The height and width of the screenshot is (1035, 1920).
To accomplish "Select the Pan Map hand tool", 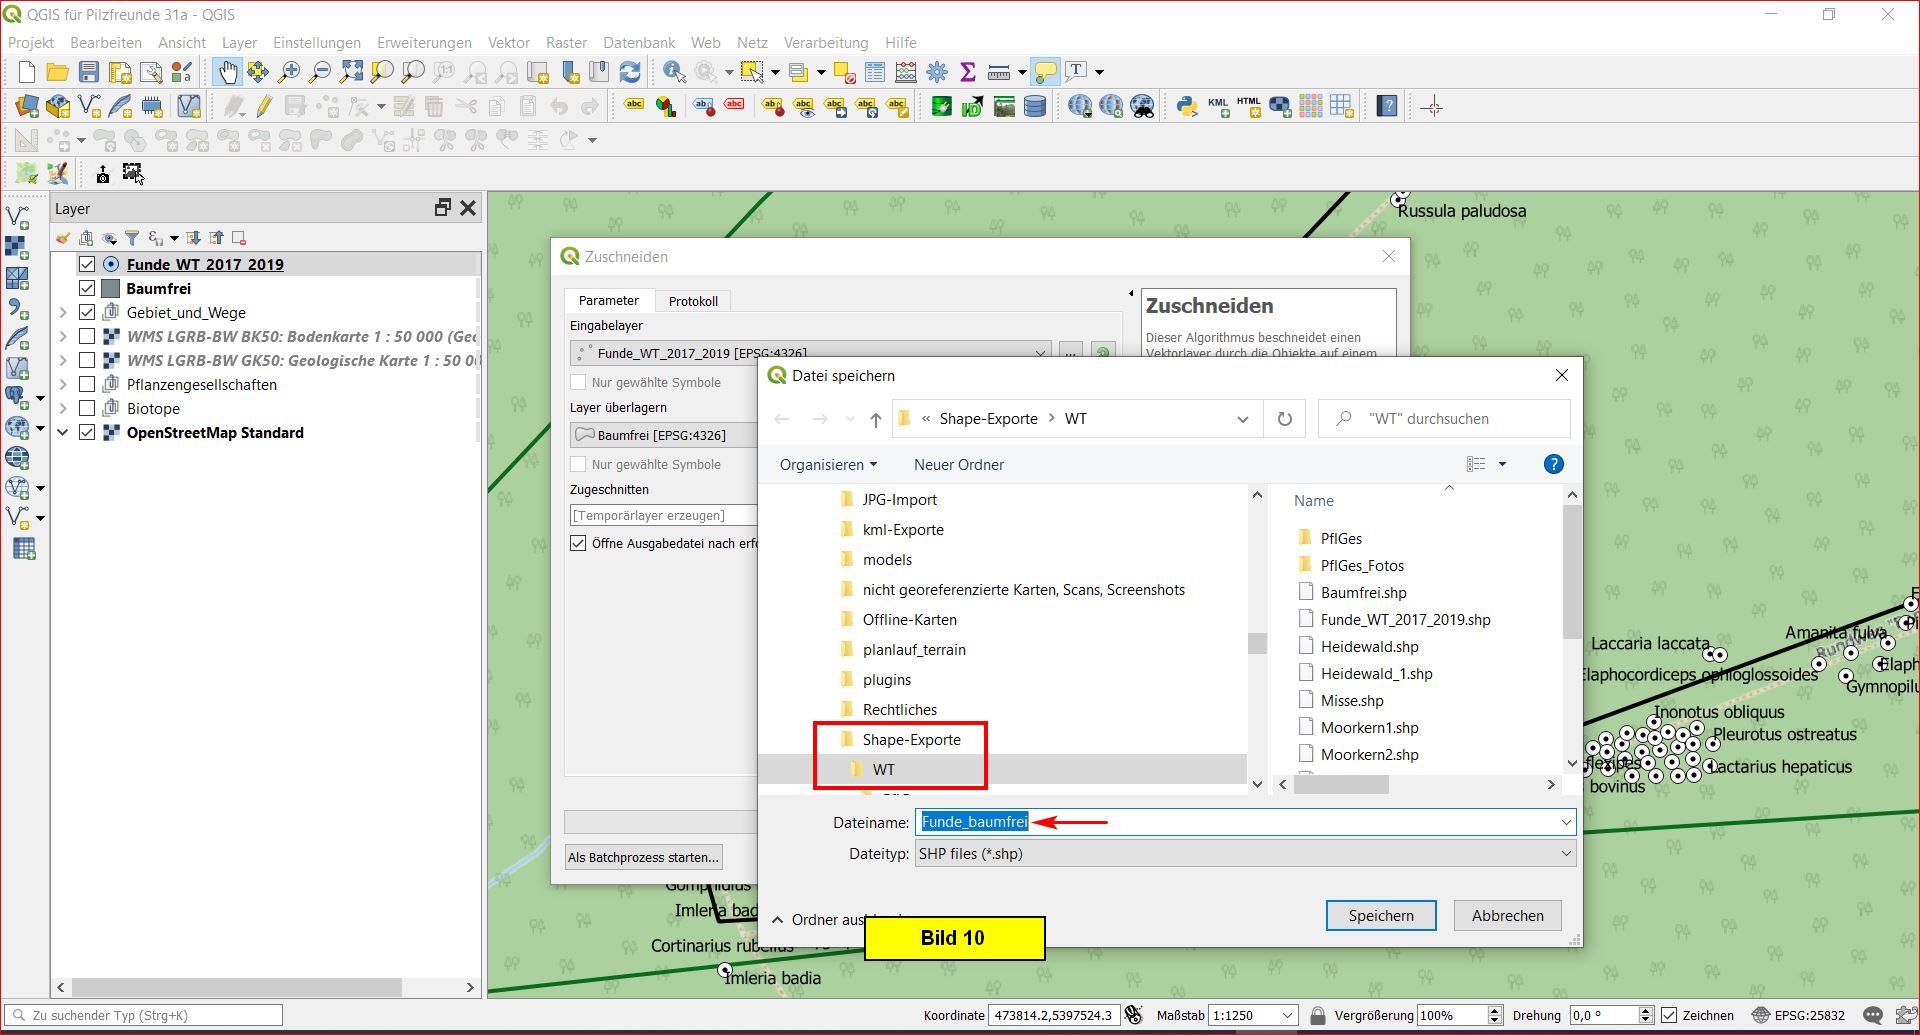I will [x=228, y=72].
